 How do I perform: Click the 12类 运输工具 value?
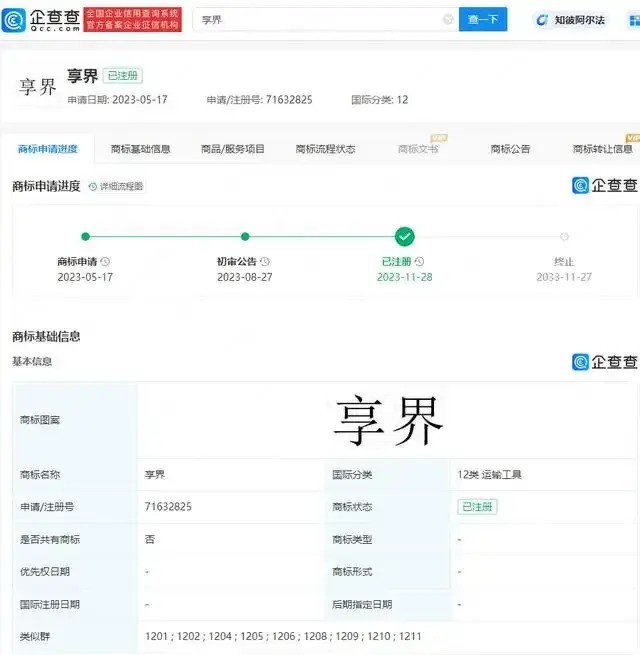pyautogui.click(x=489, y=475)
